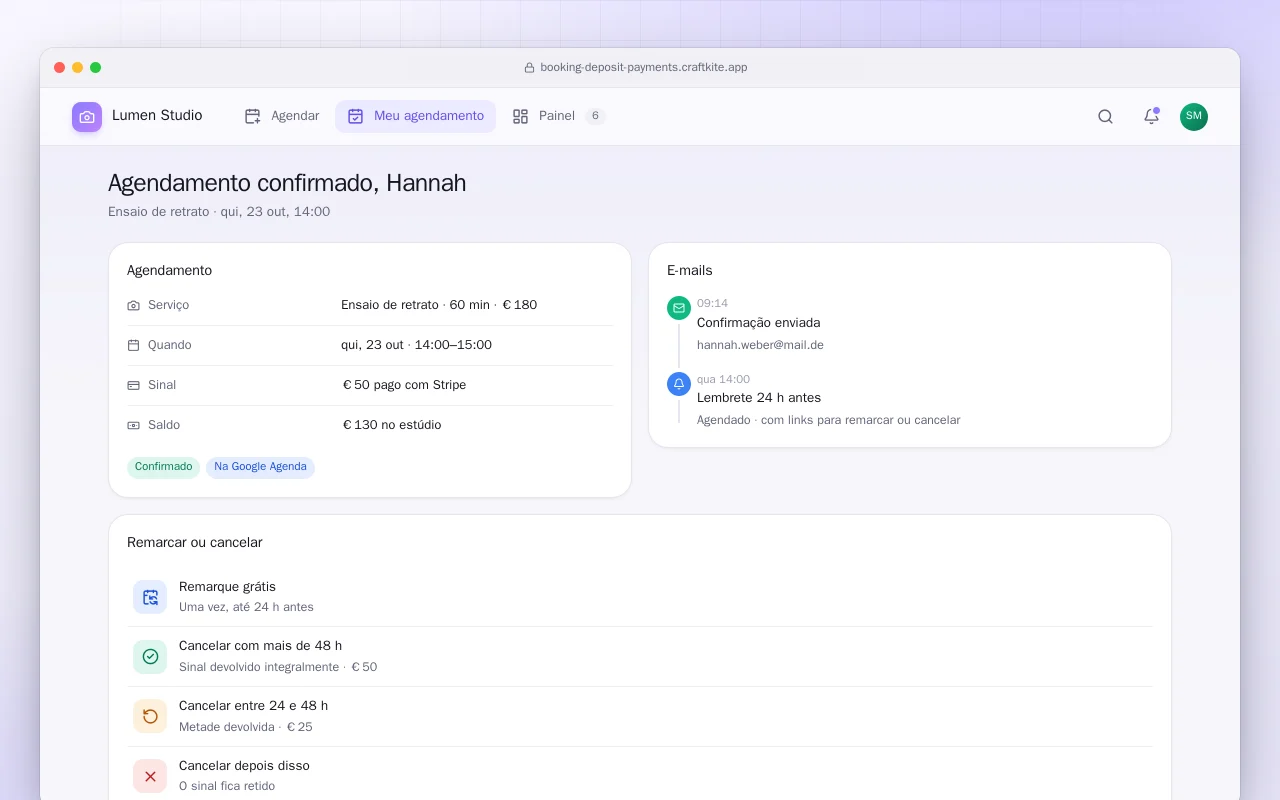Click the Remarcar ou cancelar heading
This screenshot has height=800, width=1280.
pos(195,543)
